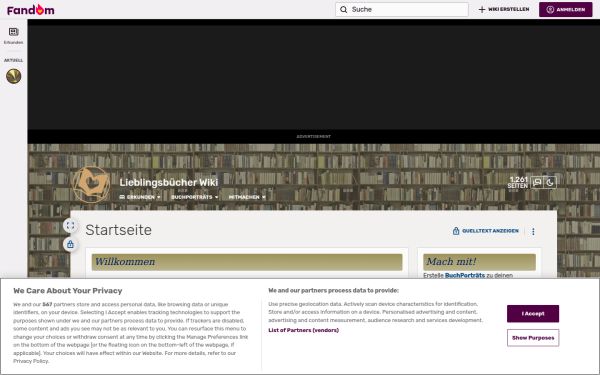Click Show Purposes button
Image resolution: width=600 pixels, height=375 pixels.
click(x=533, y=338)
